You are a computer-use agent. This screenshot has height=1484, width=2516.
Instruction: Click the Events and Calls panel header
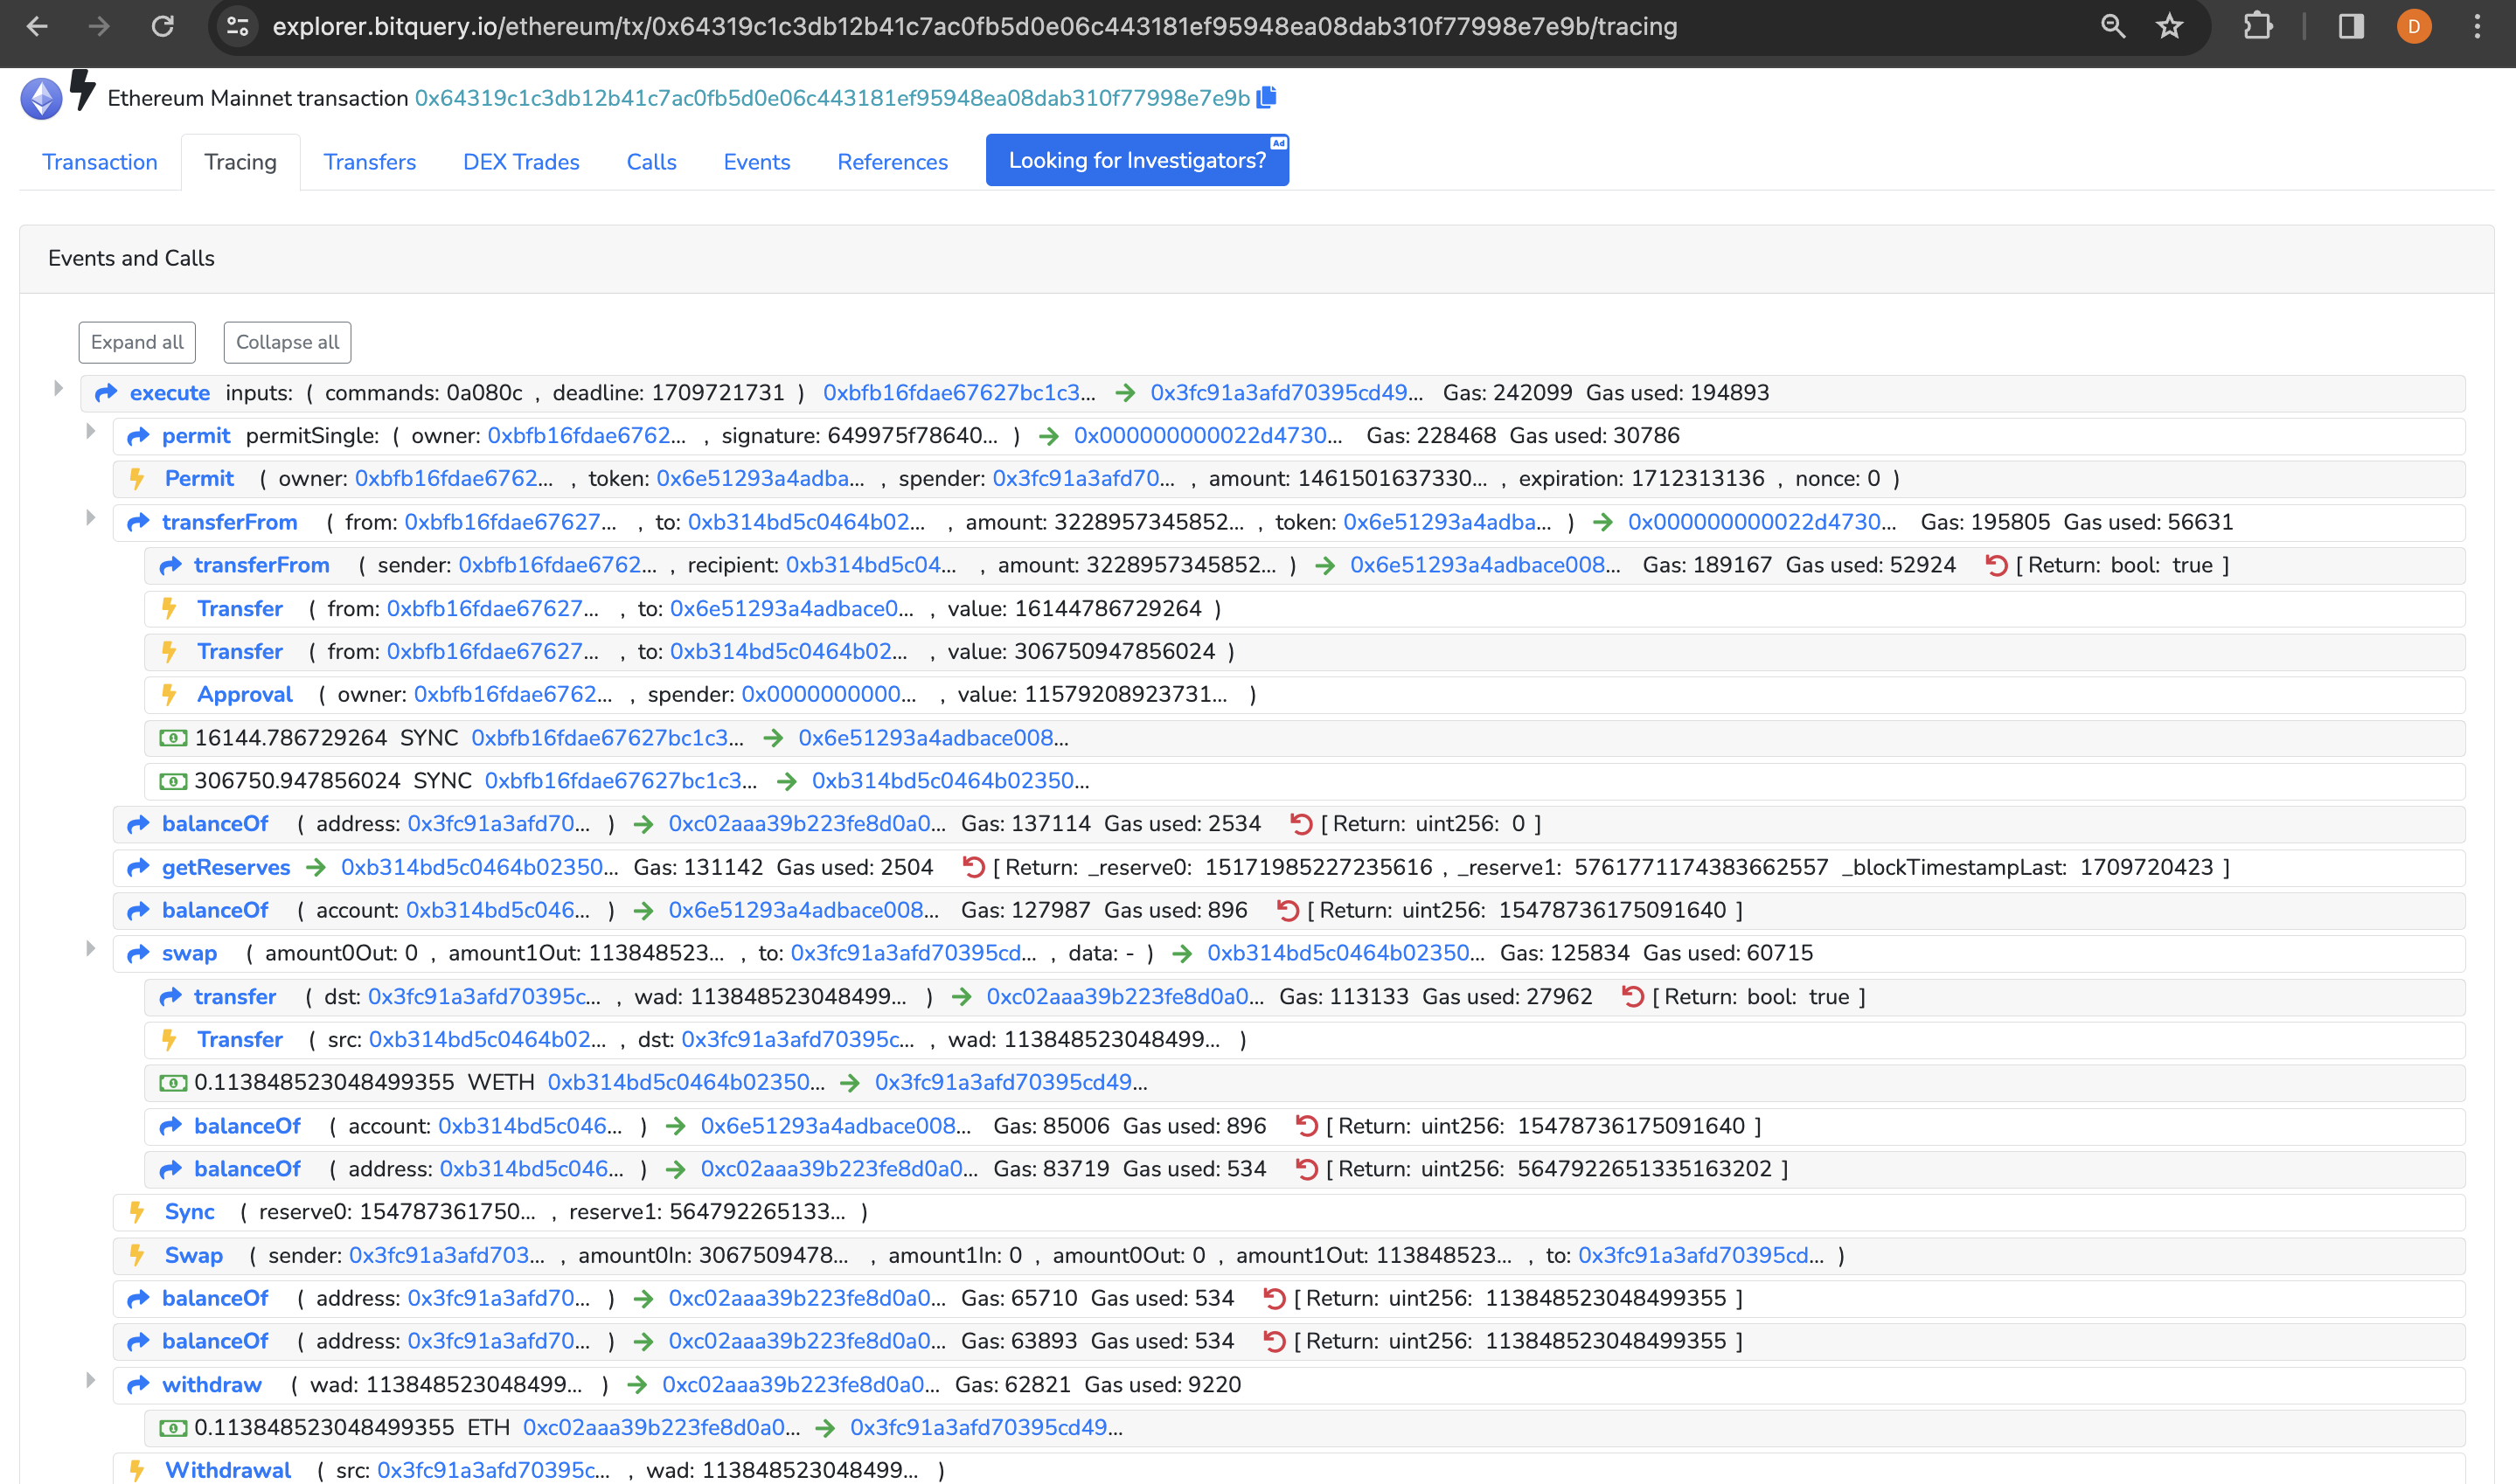pos(1257,258)
